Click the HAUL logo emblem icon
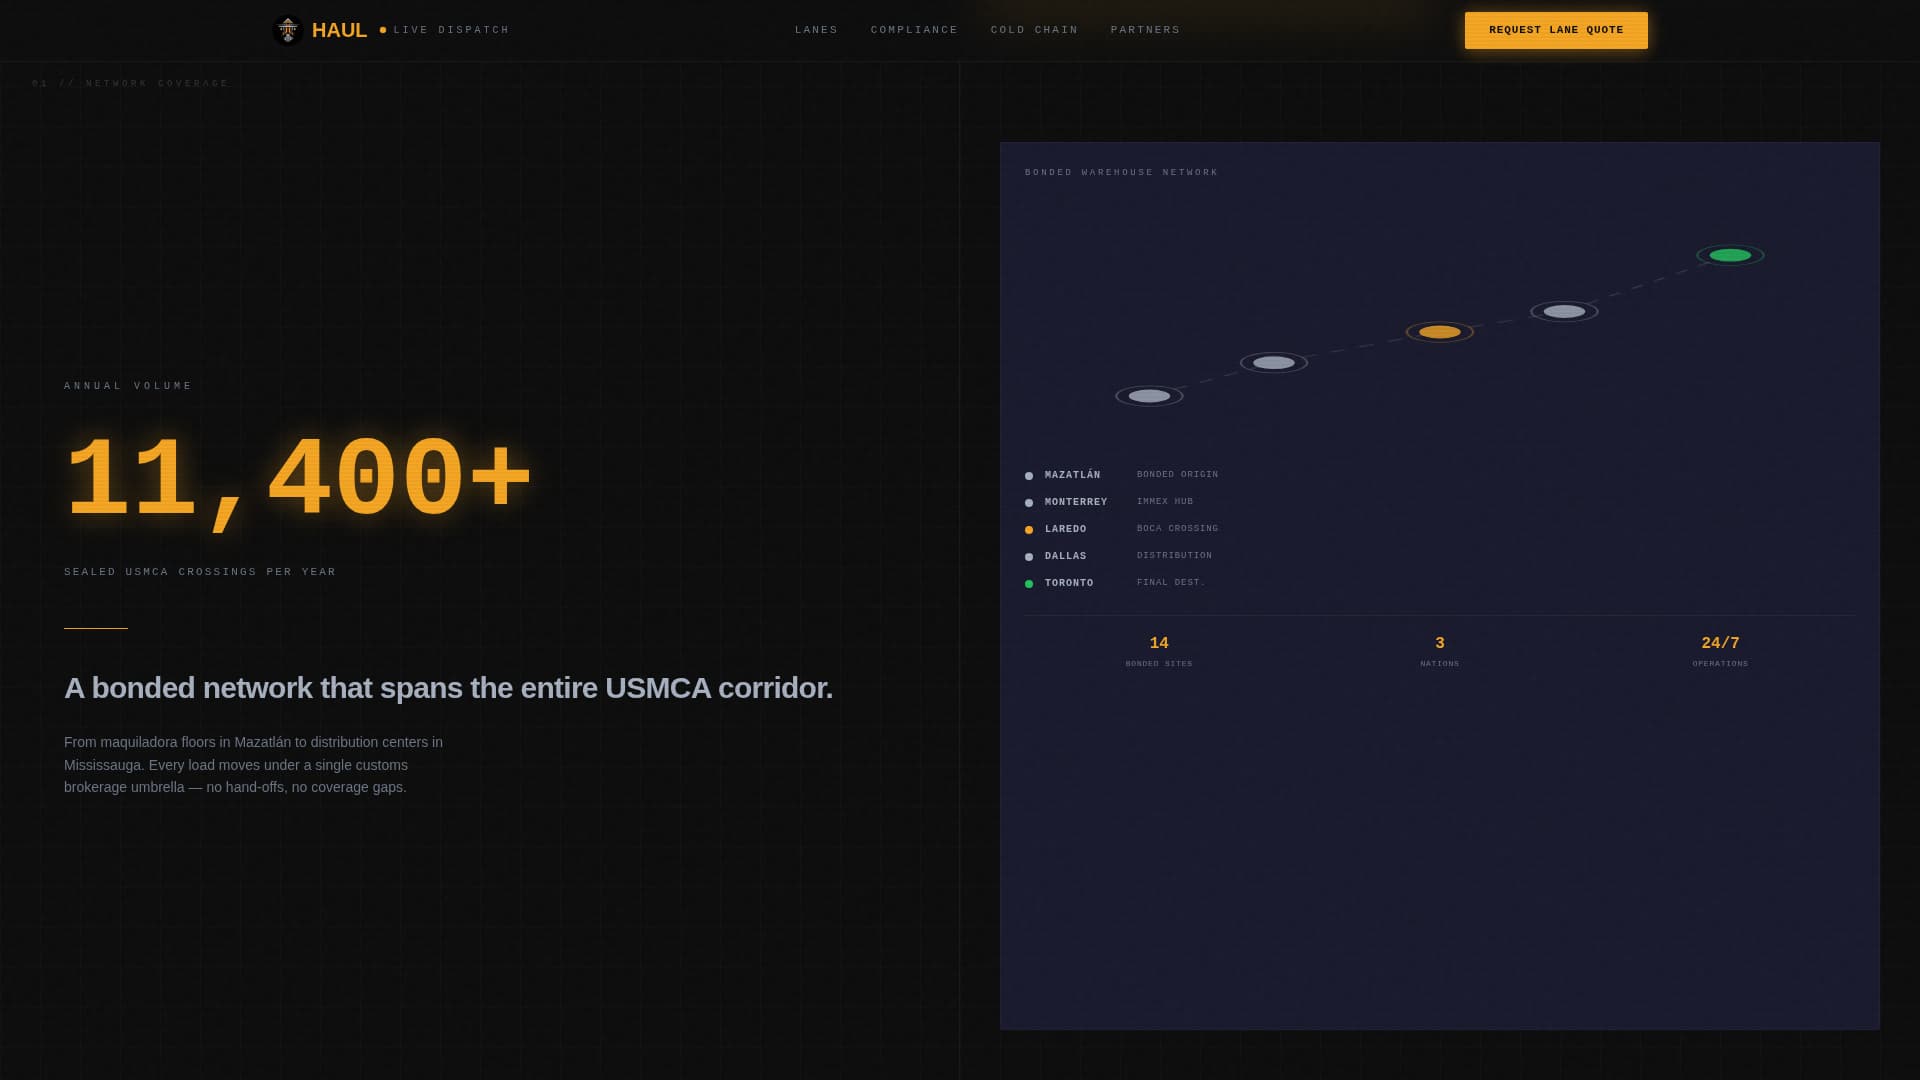1920x1080 pixels. pyautogui.click(x=288, y=30)
